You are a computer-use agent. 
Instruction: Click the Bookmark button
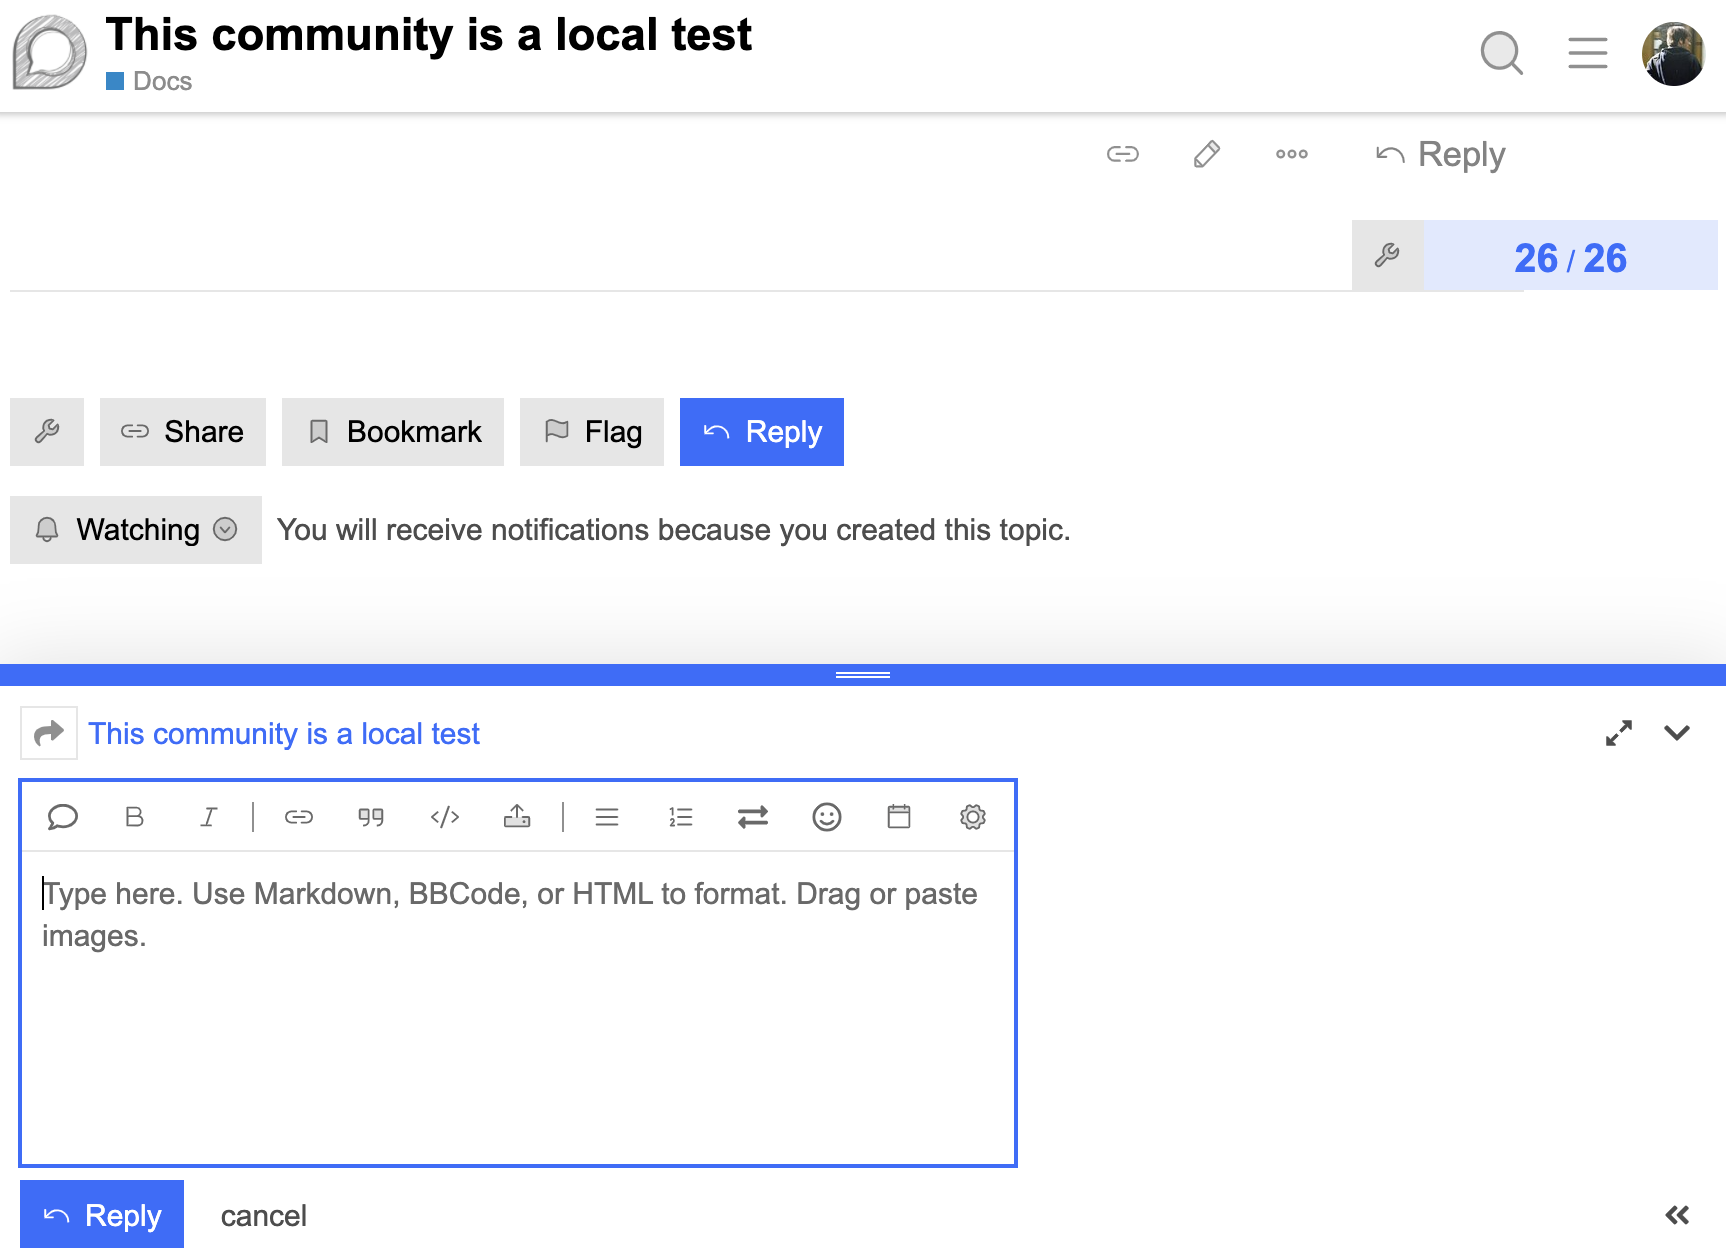[x=393, y=432]
